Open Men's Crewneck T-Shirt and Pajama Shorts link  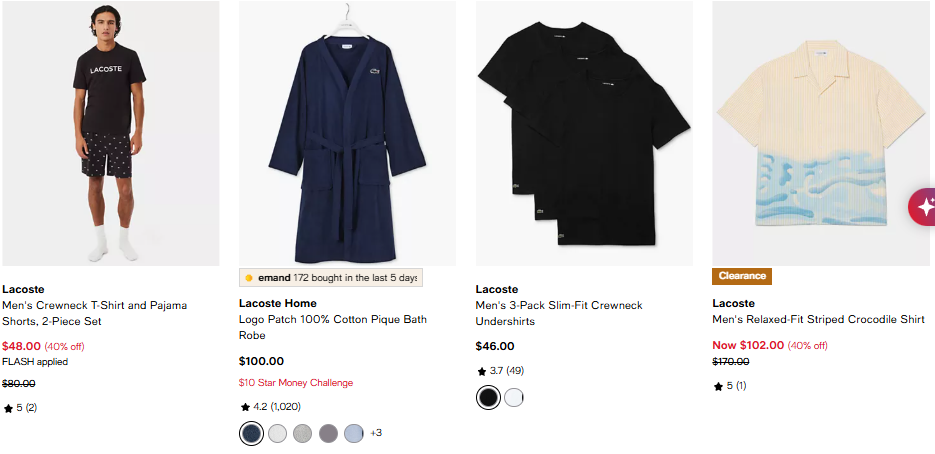click(x=95, y=313)
